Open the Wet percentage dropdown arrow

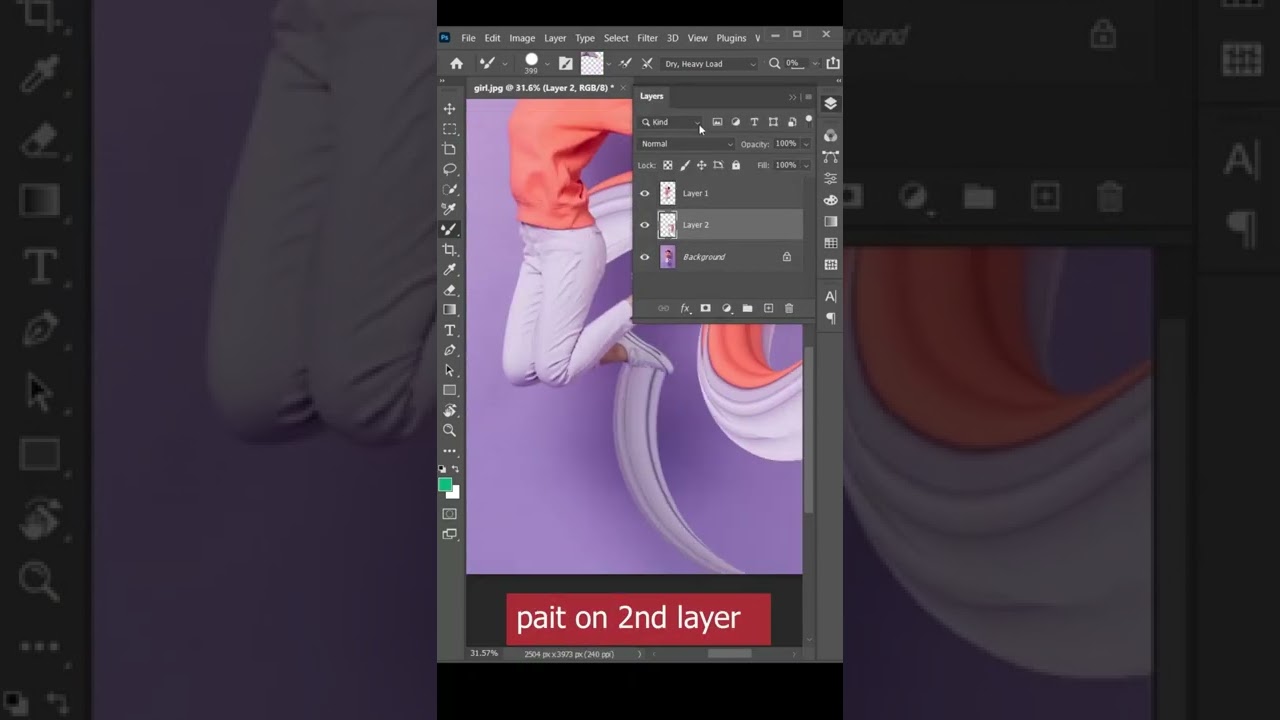[x=815, y=64]
